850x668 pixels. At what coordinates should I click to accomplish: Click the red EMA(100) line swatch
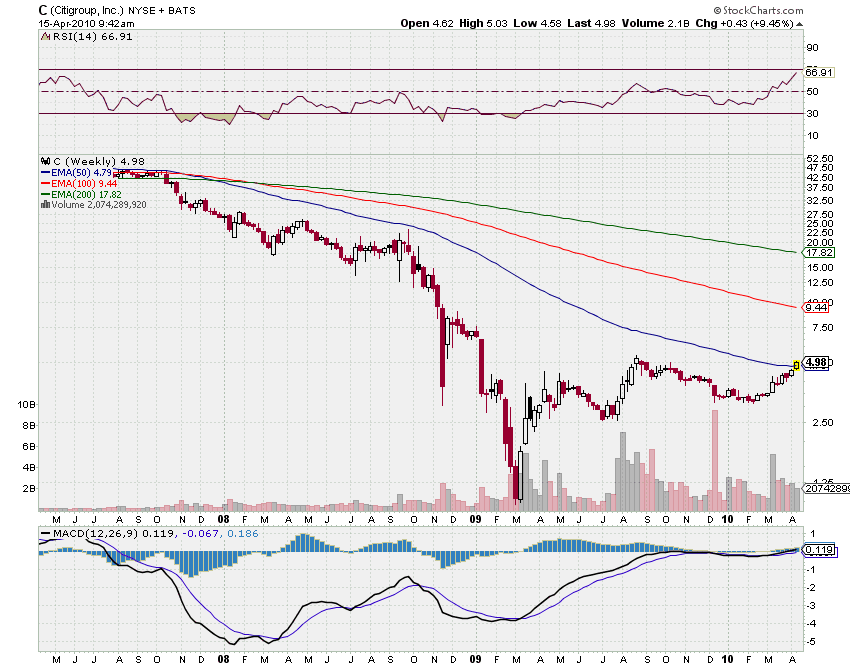pyautogui.click(x=46, y=184)
